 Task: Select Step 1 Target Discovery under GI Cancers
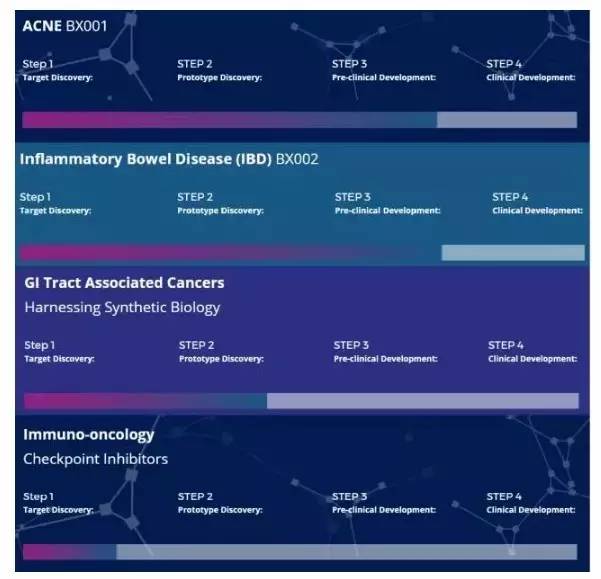coord(59,352)
